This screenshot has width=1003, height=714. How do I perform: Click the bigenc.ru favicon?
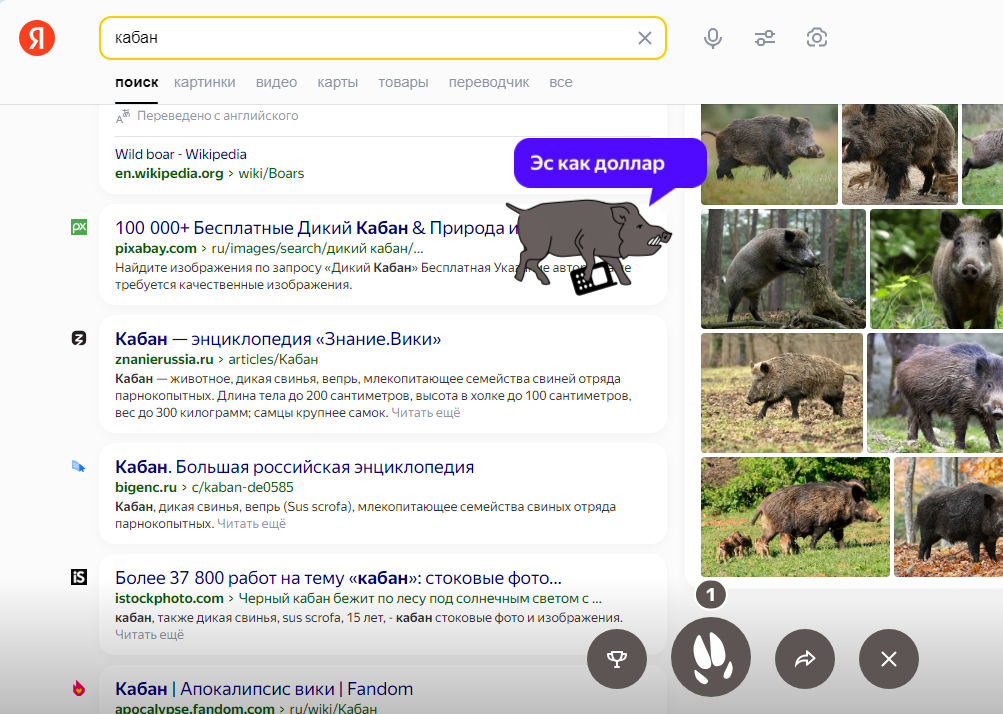(x=79, y=466)
